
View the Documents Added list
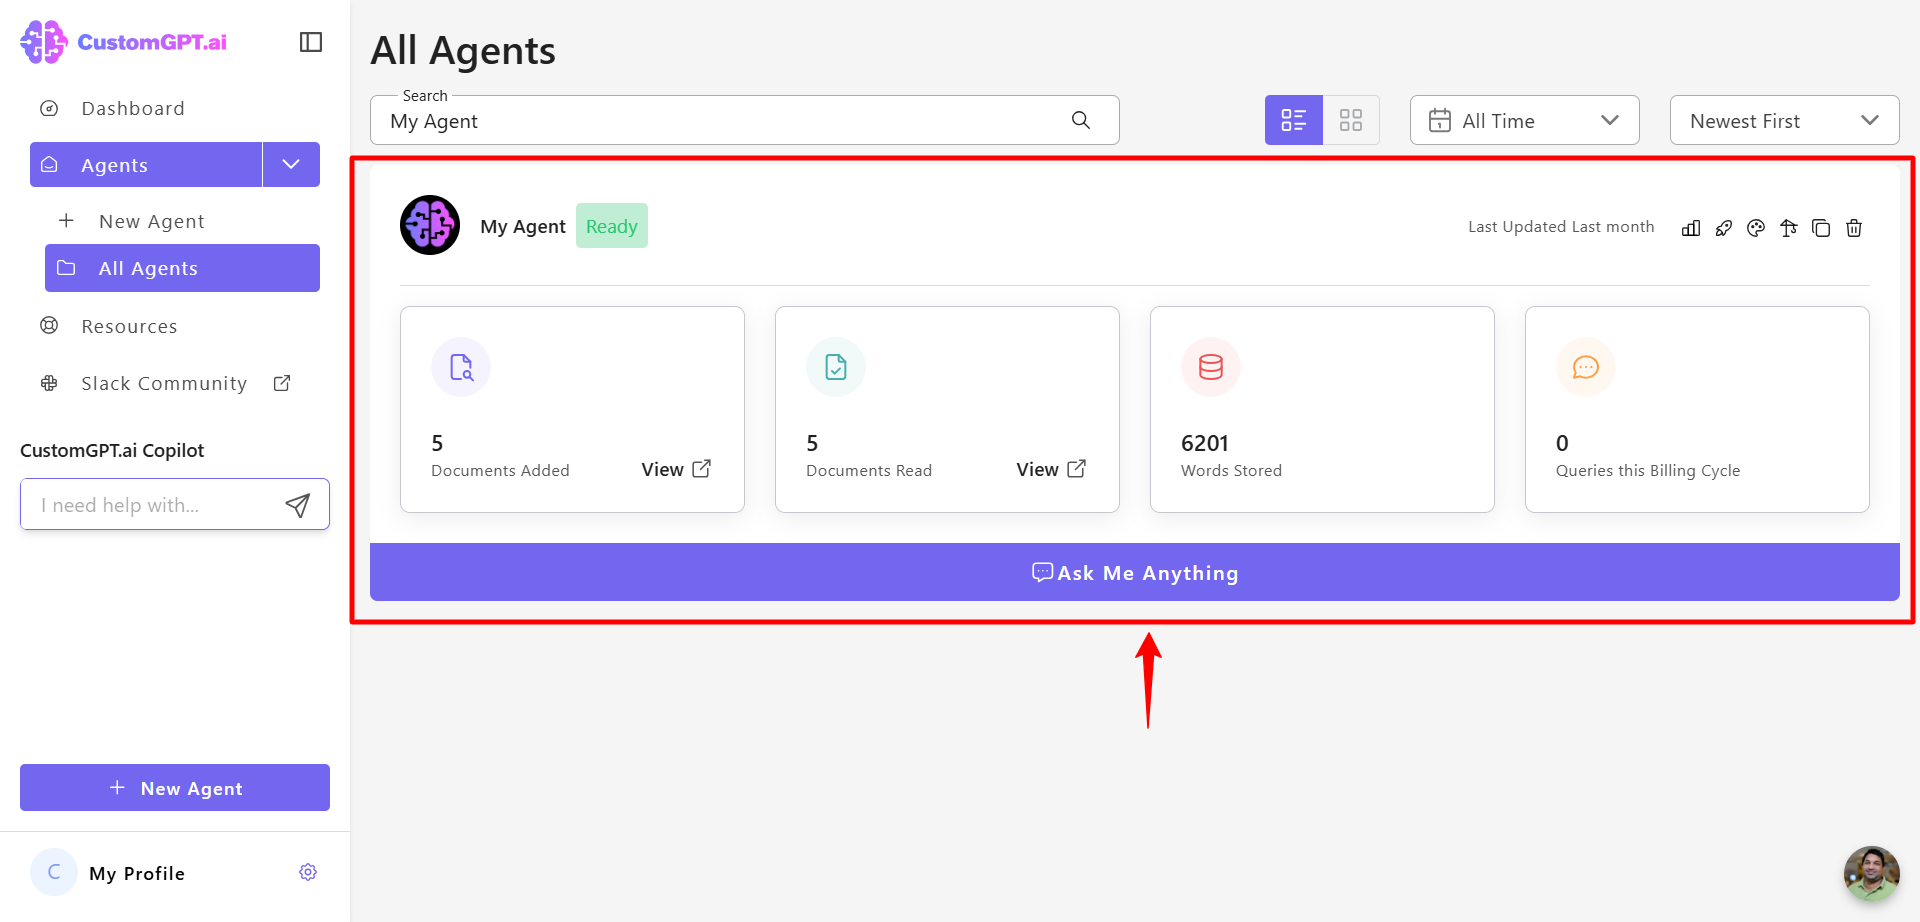[x=676, y=469]
